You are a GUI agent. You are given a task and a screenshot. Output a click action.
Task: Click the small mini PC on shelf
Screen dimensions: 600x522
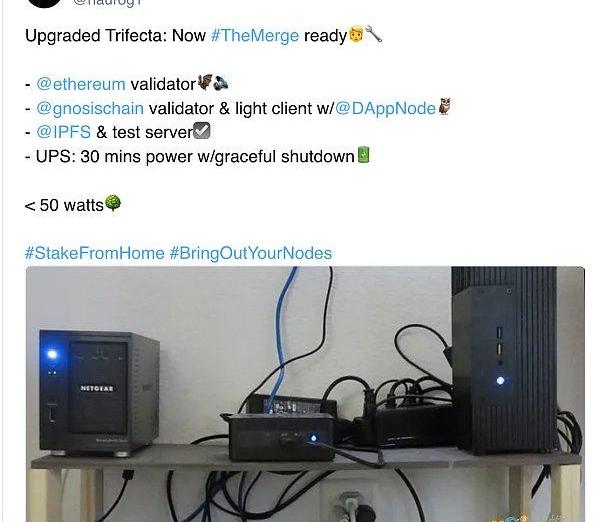[x=282, y=437]
